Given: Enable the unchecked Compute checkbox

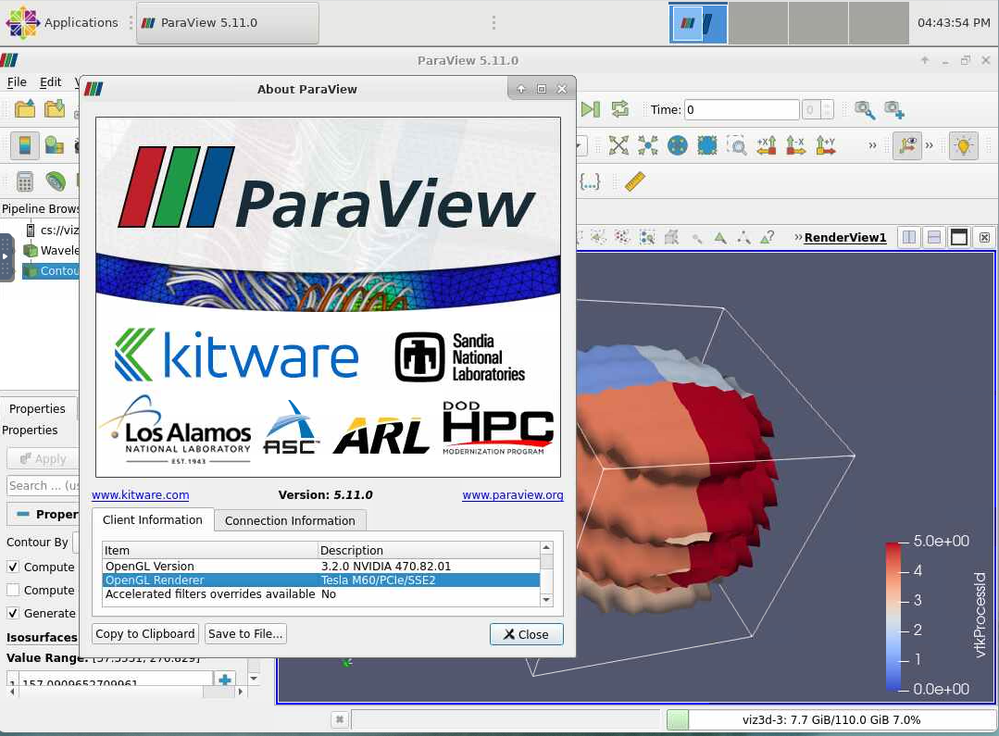Looking at the screenshot, I should click(x=13, y=590).
